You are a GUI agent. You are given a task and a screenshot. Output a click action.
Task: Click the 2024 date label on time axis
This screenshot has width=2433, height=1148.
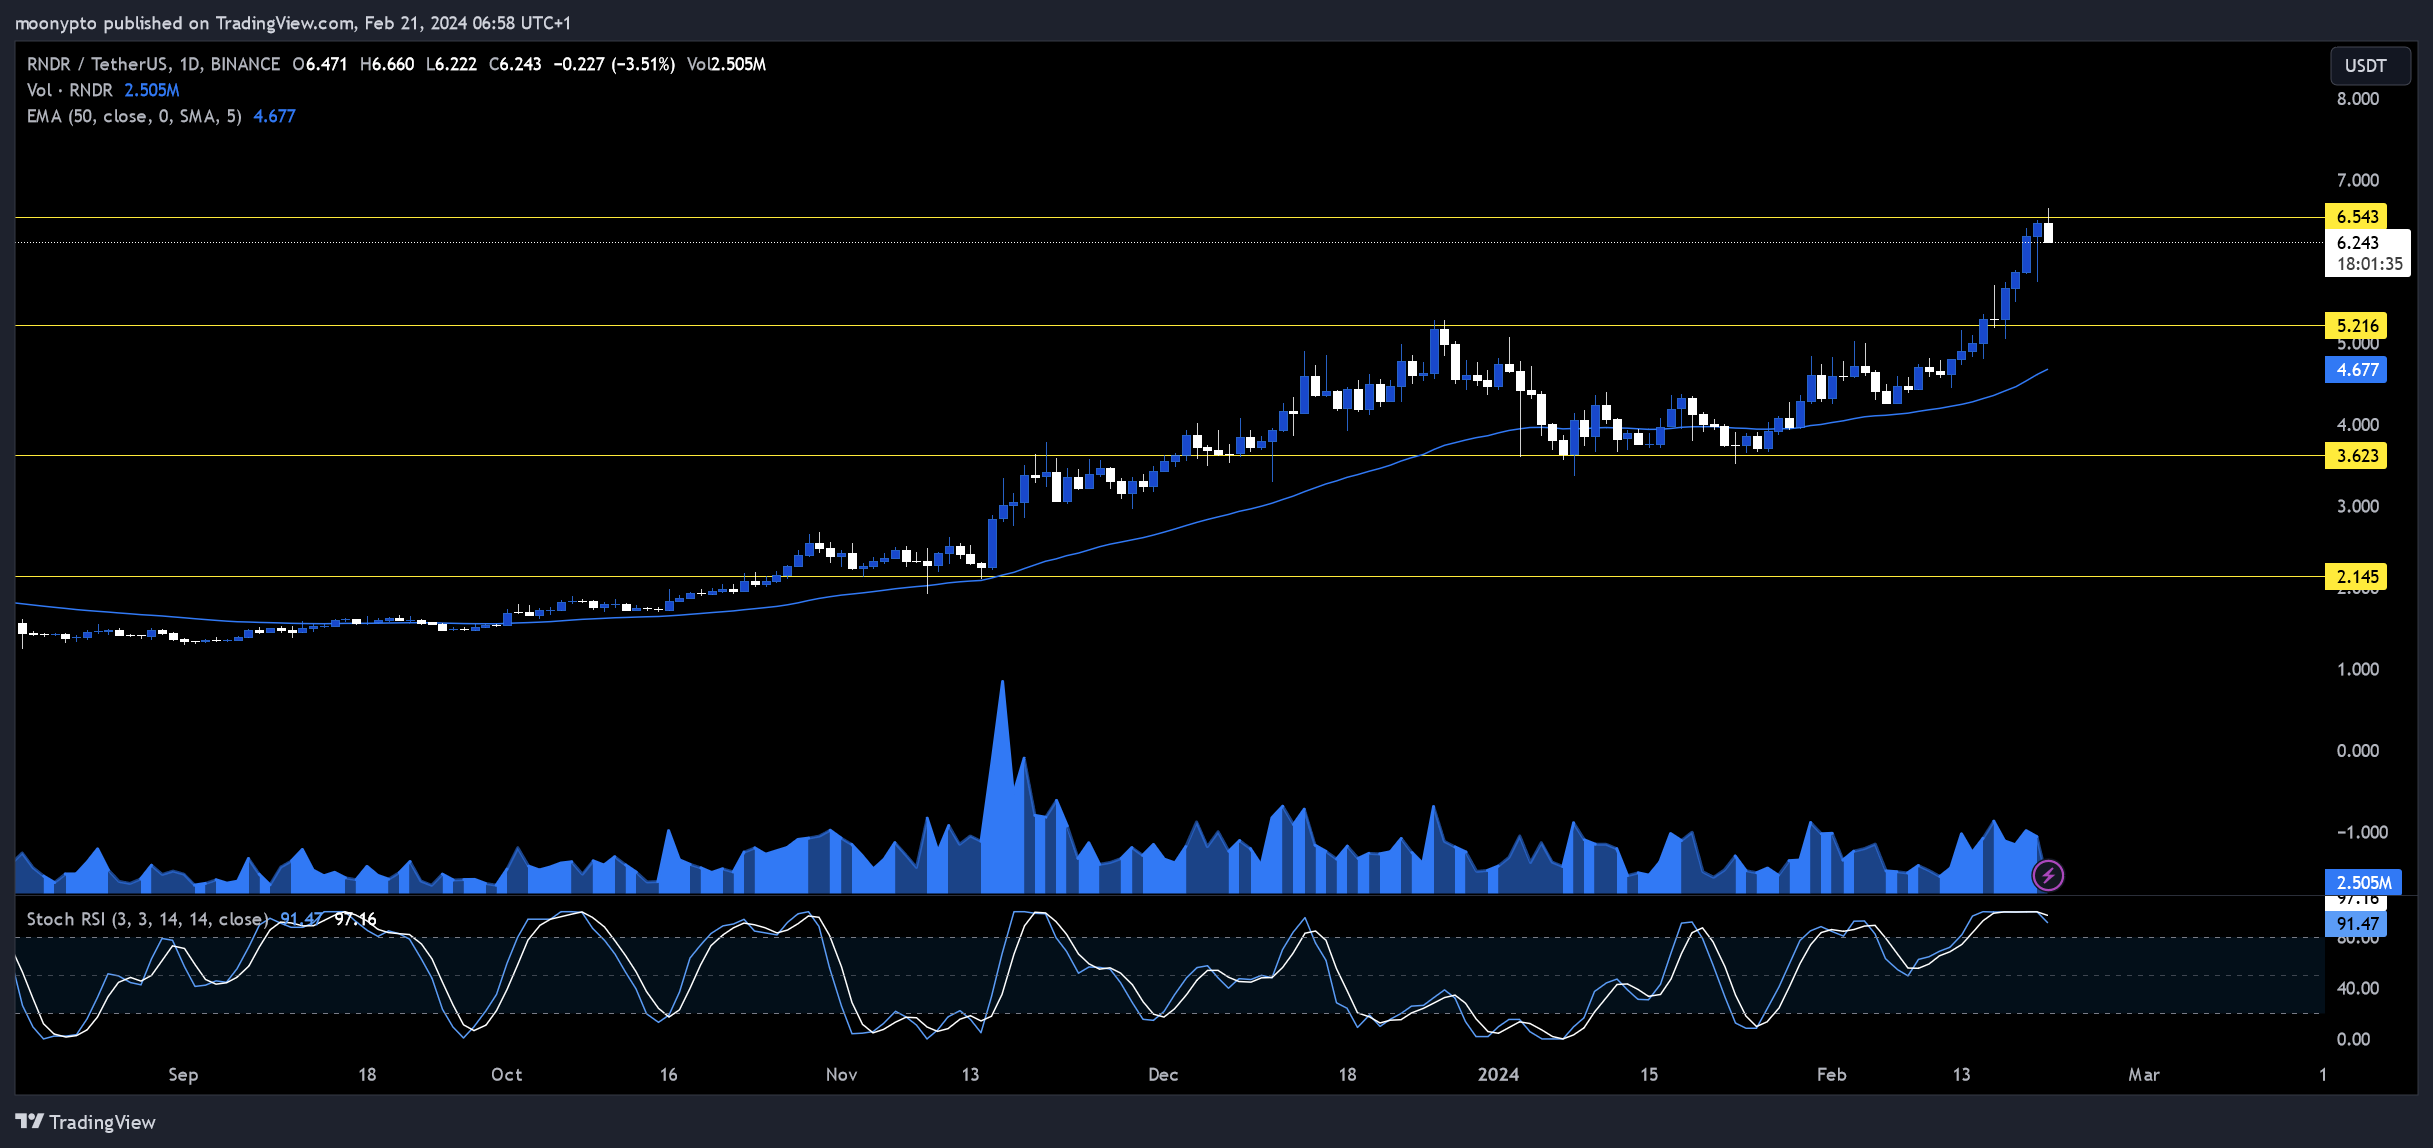[1498, 1075]
